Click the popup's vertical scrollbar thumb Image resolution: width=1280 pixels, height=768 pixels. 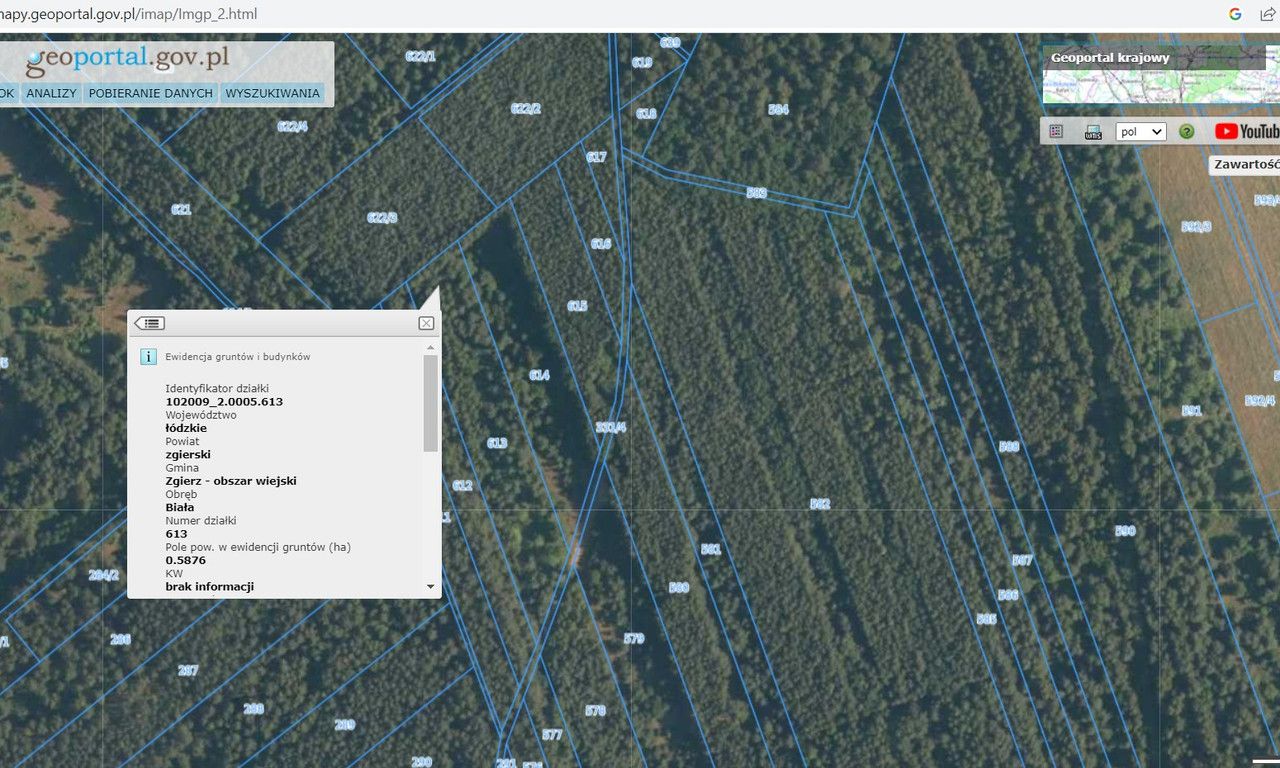tap(431, 404)
